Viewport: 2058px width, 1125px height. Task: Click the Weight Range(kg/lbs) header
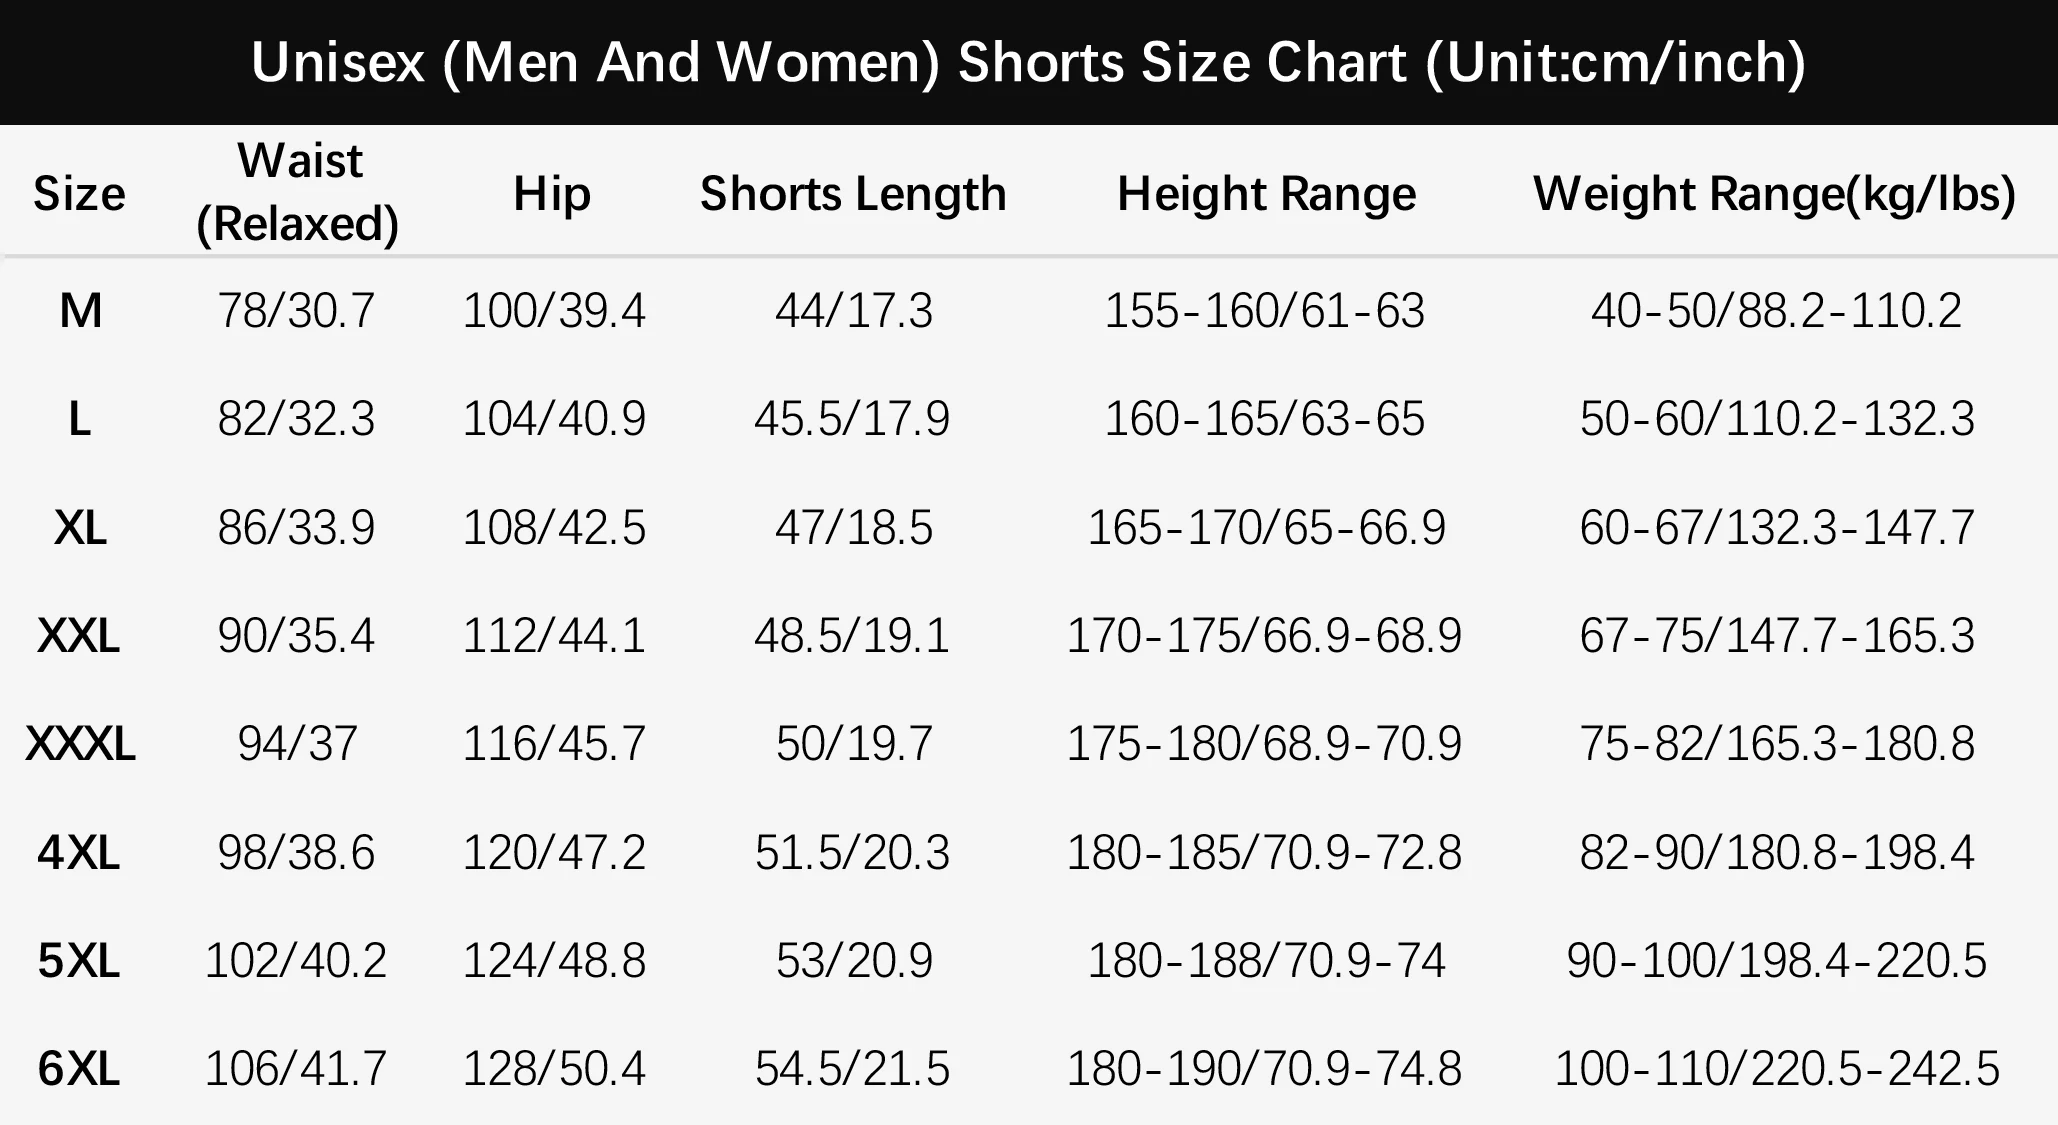pos(1775,194)
